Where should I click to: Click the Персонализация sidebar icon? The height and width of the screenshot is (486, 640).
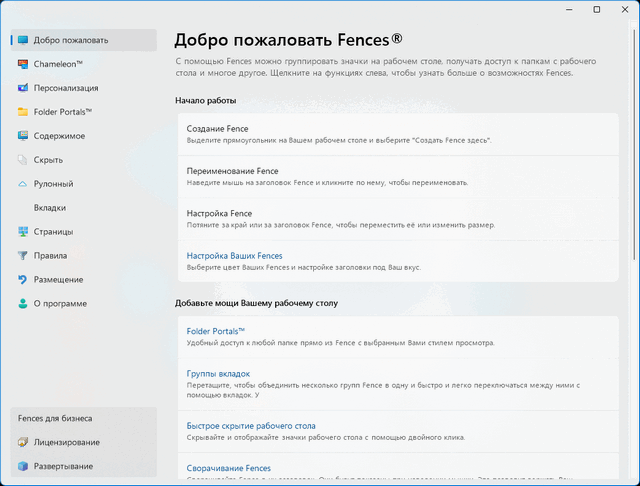coord(23,88)
